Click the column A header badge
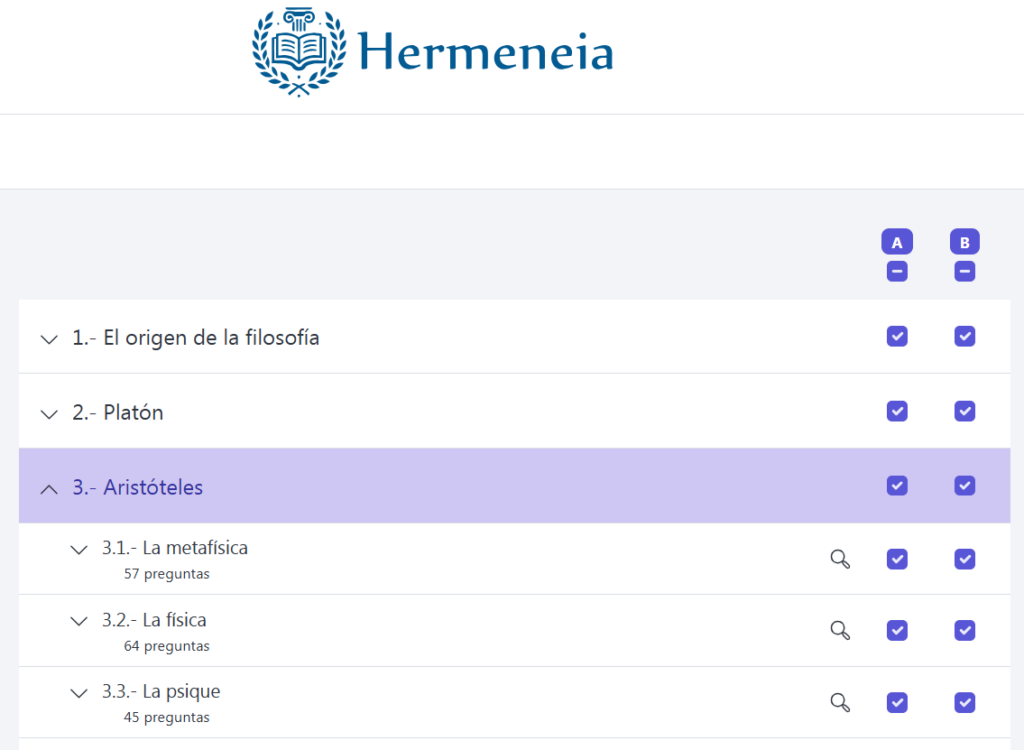 coord(897,242)
